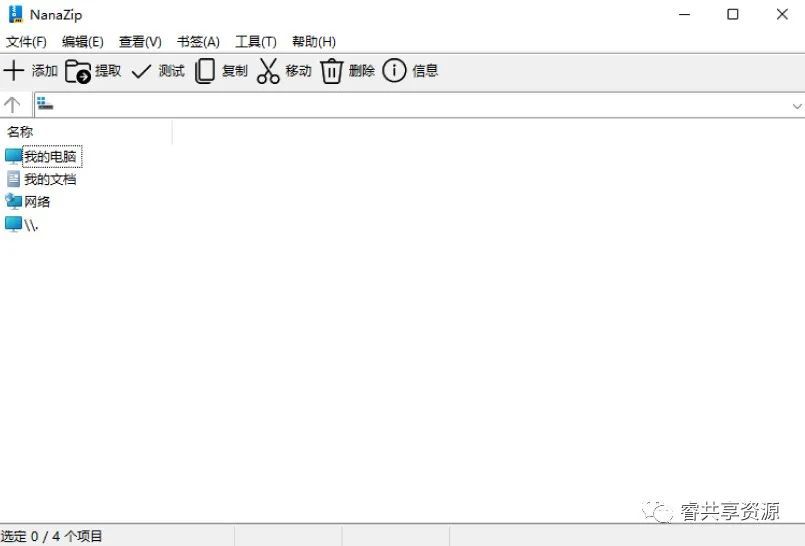Click the Info (信息) circle icon
Viewport: 805px width, 546px height.
pos(395,71)
